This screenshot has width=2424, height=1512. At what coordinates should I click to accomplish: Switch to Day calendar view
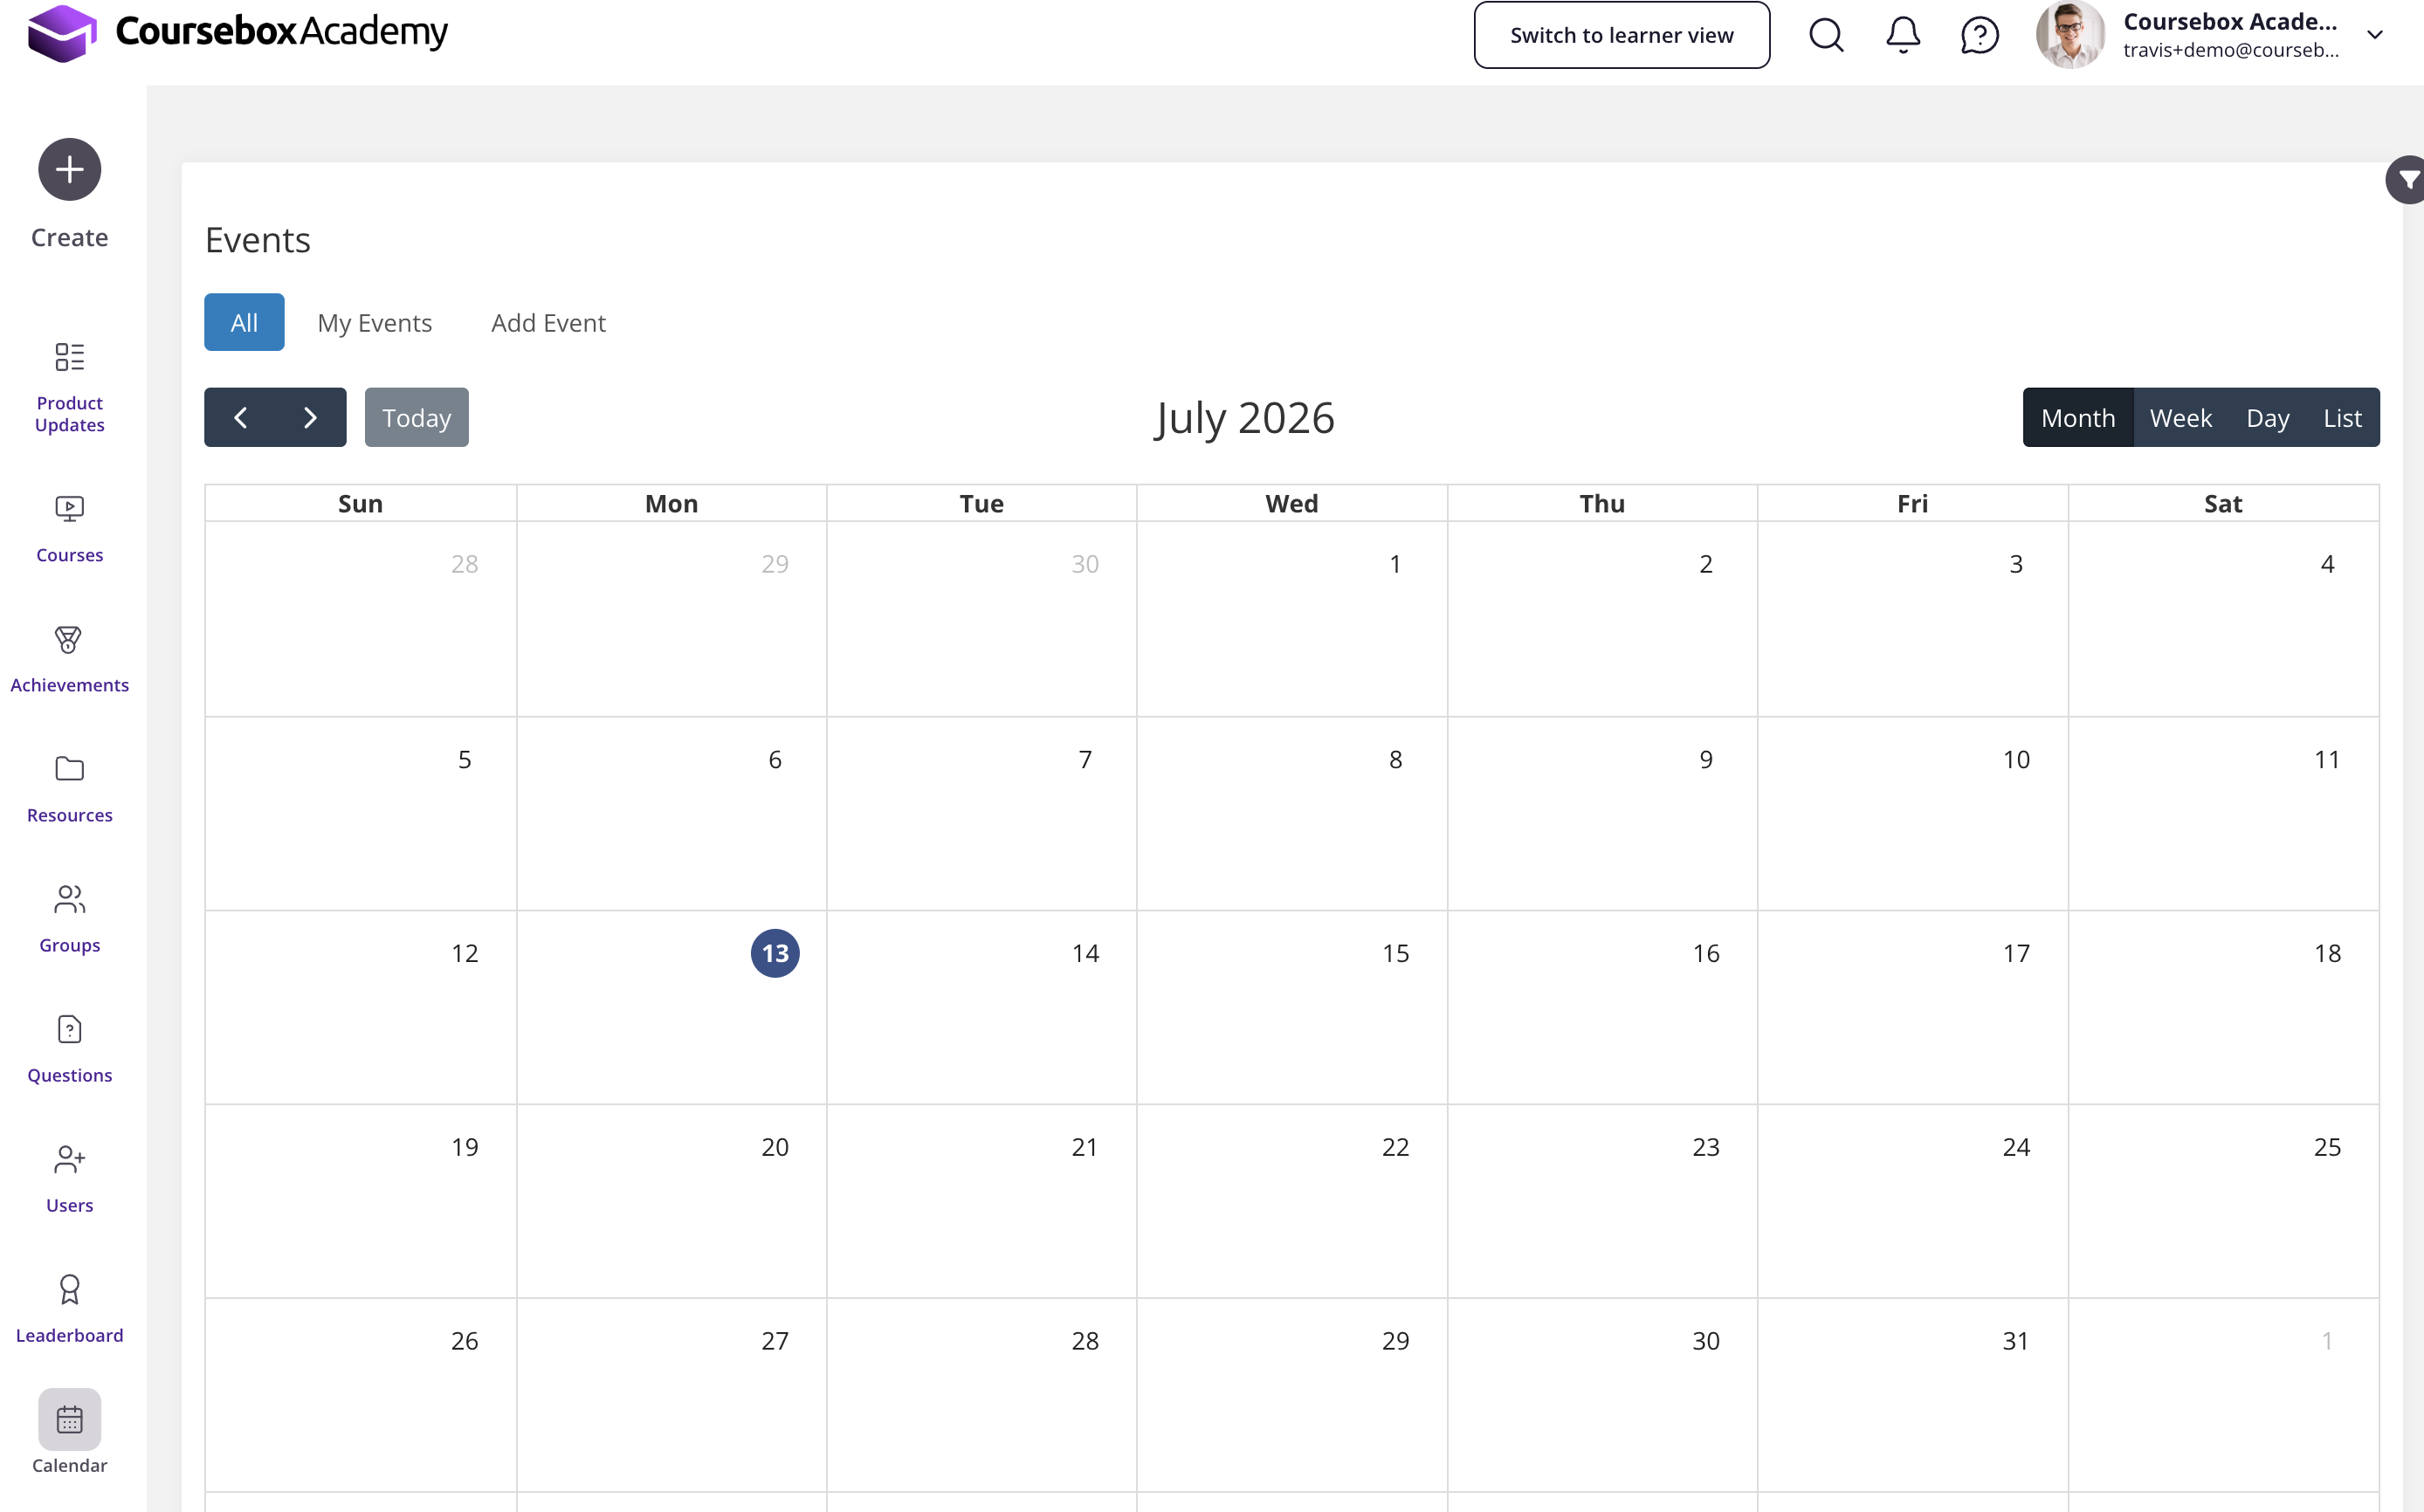coord(2267,417)
